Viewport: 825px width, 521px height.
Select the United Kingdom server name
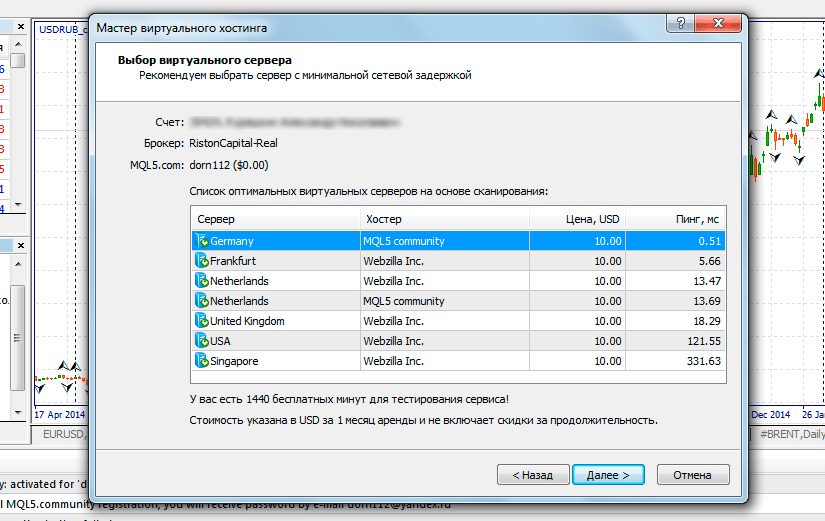[247, 321]
